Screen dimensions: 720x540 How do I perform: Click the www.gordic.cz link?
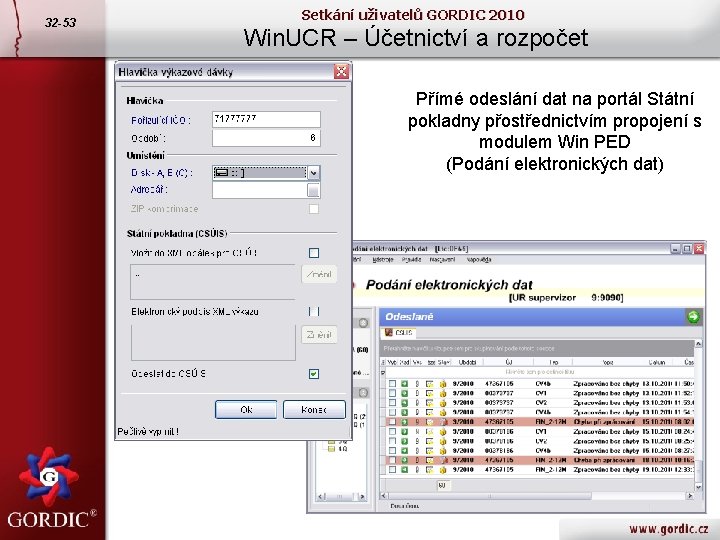[668, 529]
